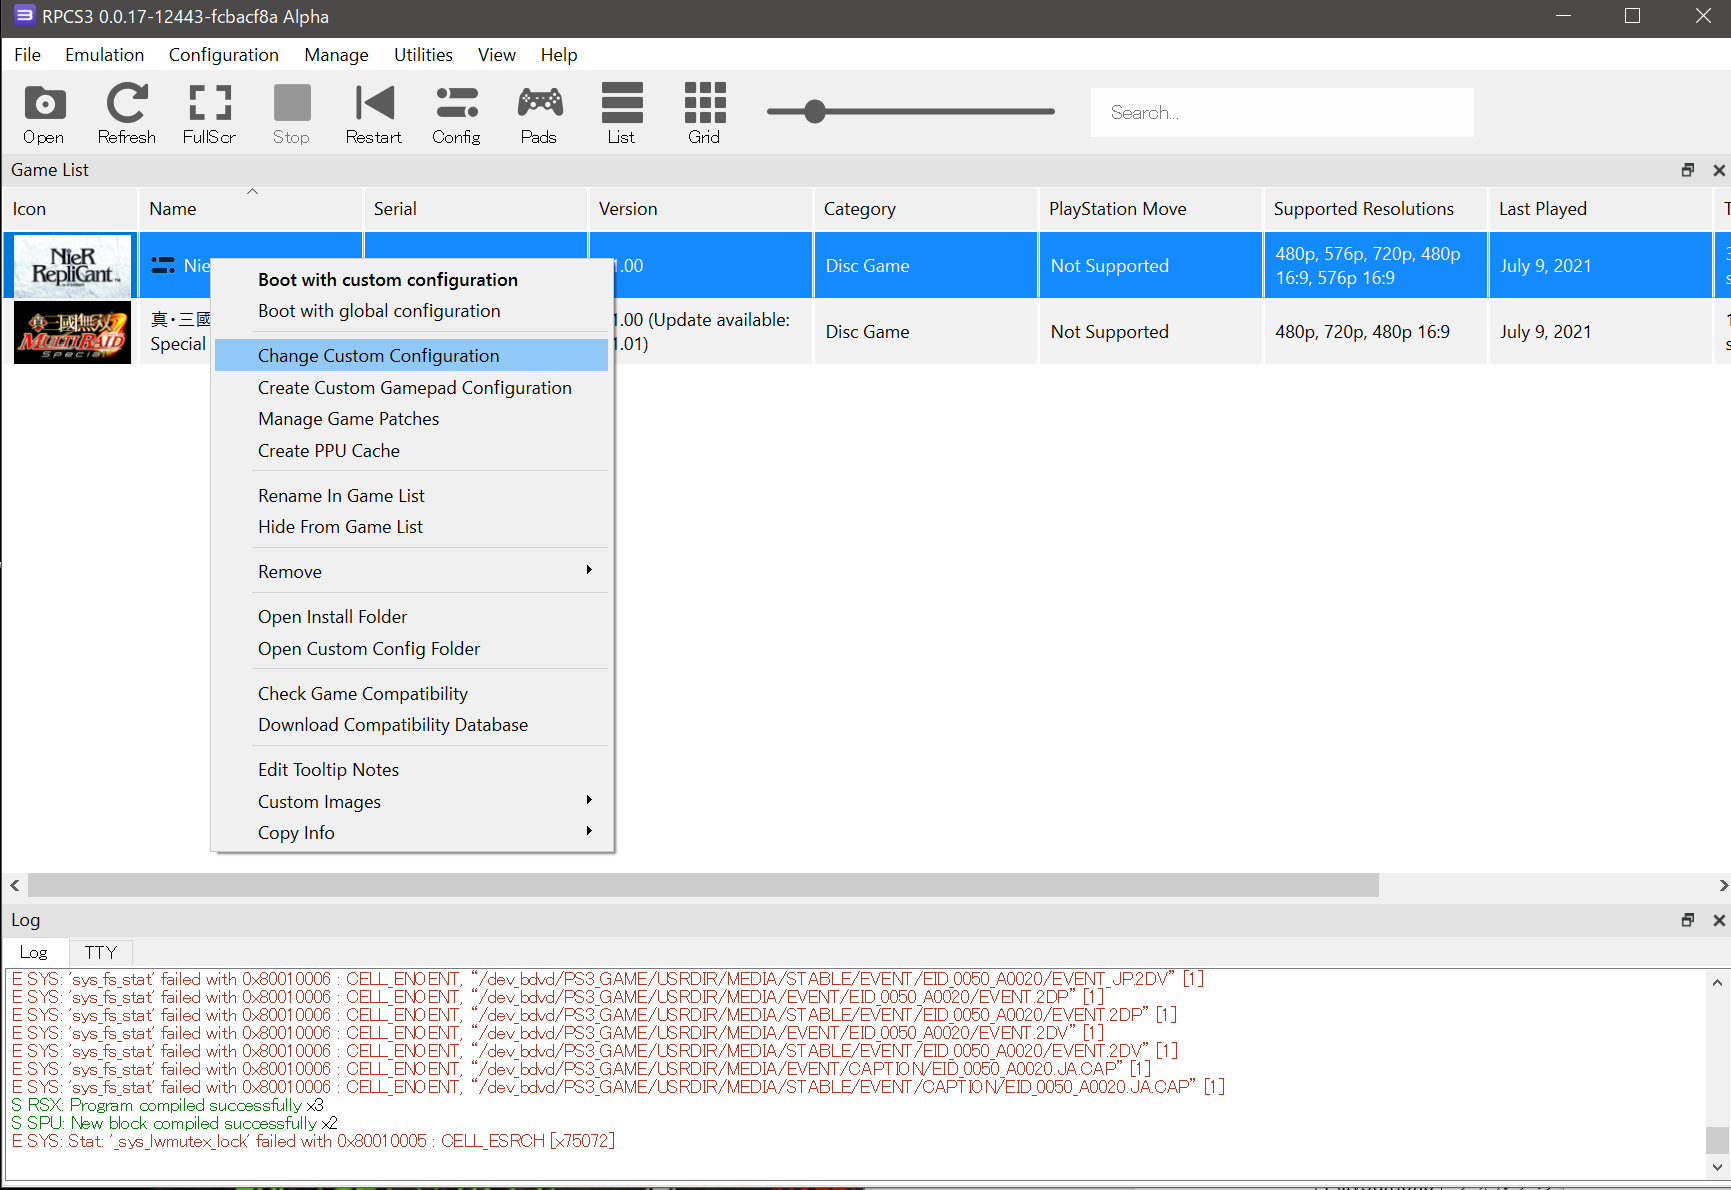Sort by the Category column header
Viewport: 1731px width, 1190px height.
coord(925,209)
